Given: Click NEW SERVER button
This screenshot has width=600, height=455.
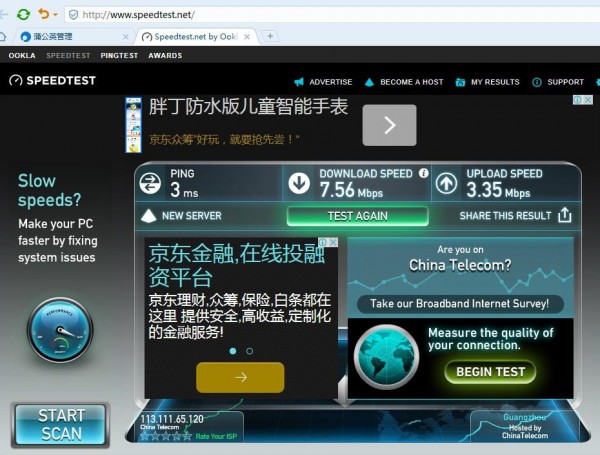Looking at the screenshot, I should tap(181, 216).
